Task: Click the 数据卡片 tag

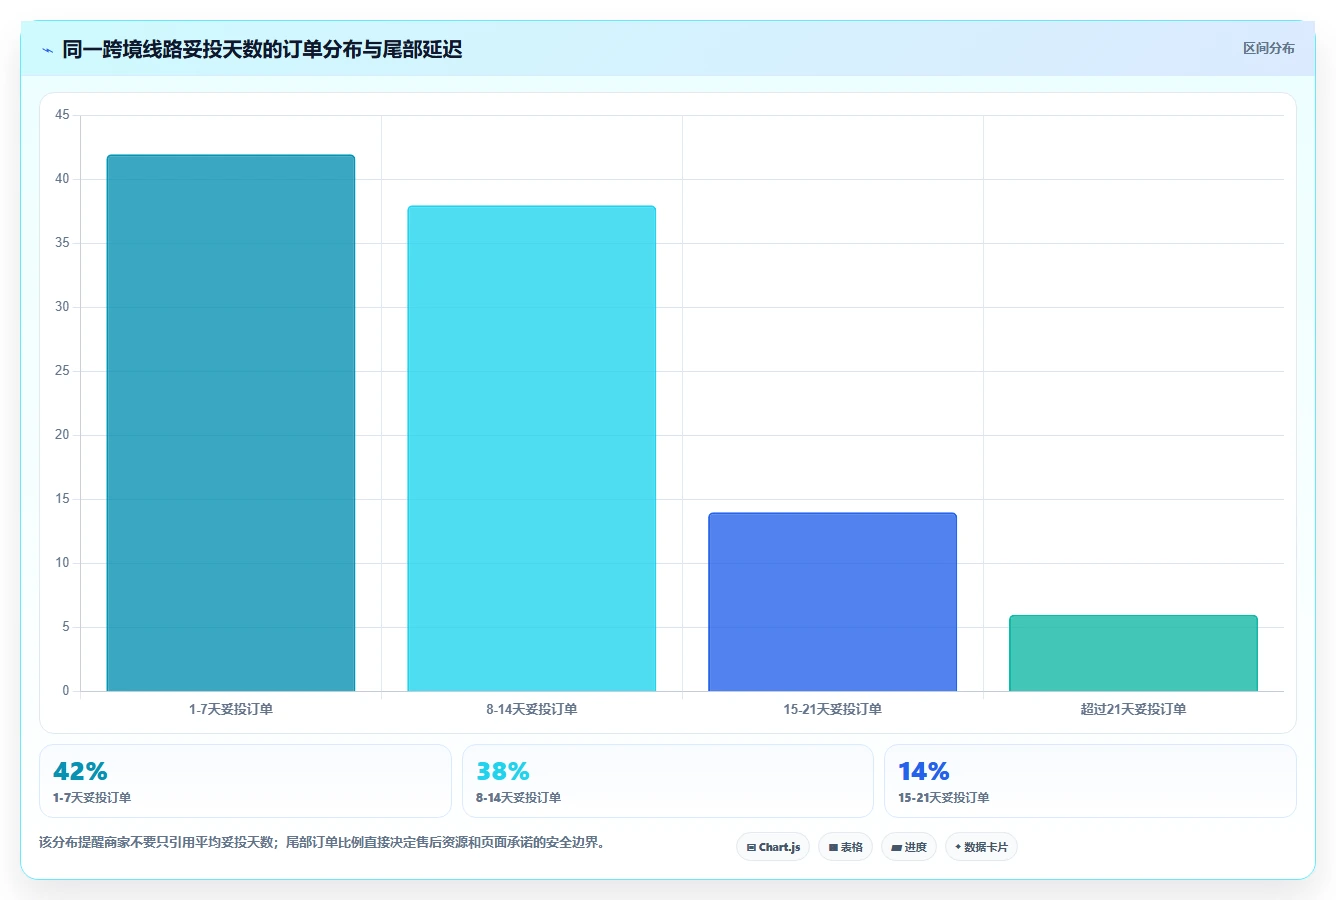Action: [981, 847]
